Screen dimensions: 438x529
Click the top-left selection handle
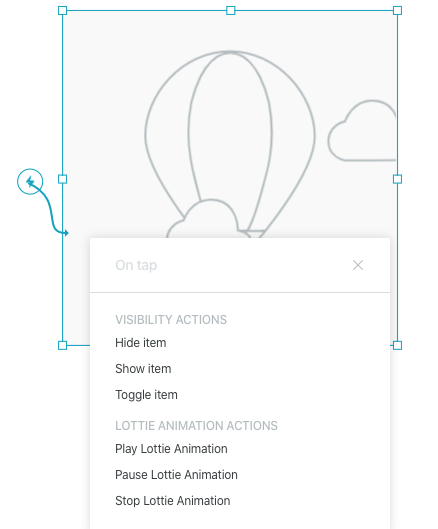[62, 10]
